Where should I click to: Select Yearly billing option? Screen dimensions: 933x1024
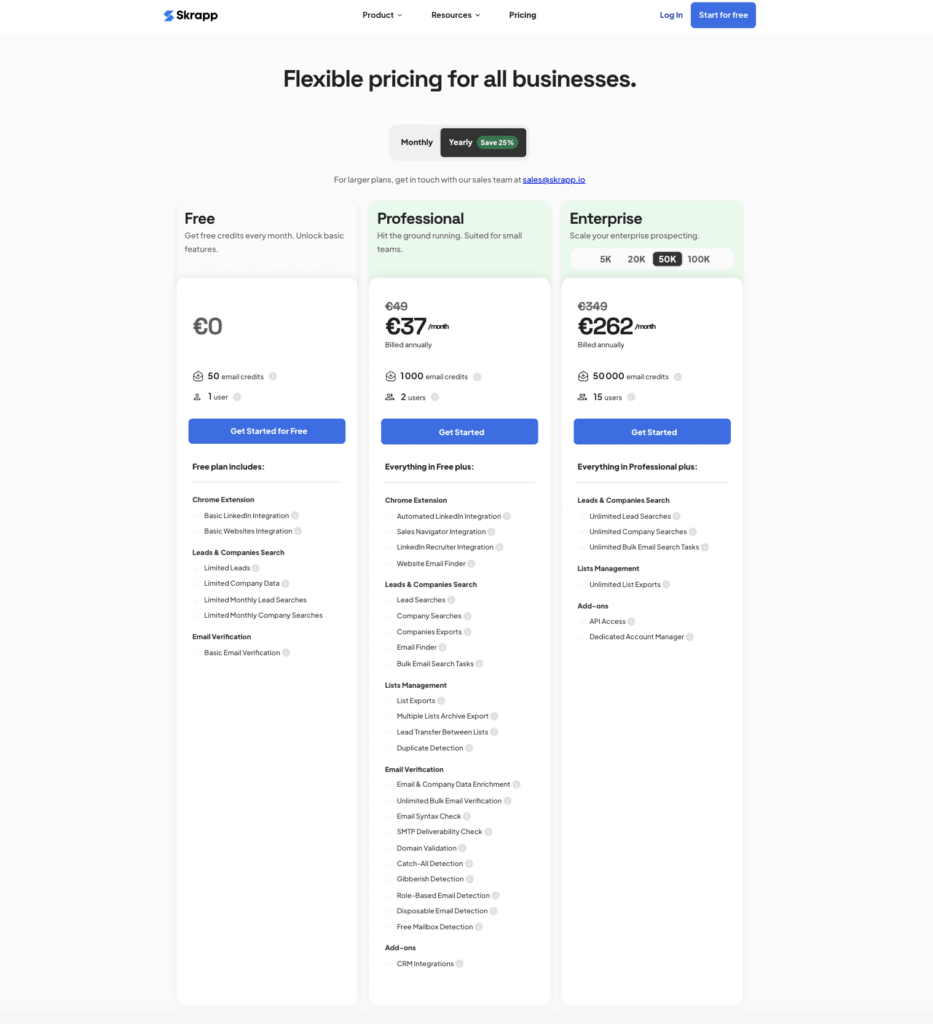pos(482,142)
